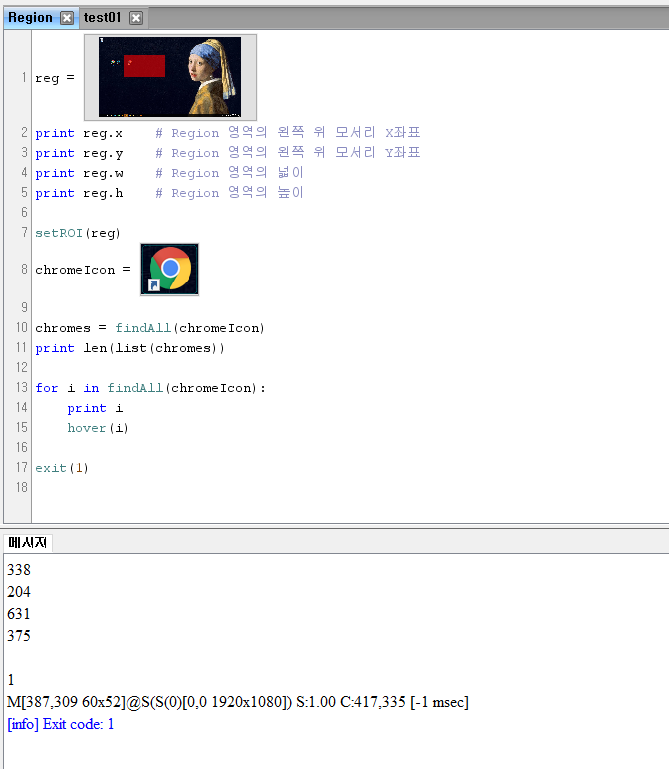Image resolution: width=669 pixels, height=769 pixels.
Task: Close the test01 tab
Action: pos(136,18)
